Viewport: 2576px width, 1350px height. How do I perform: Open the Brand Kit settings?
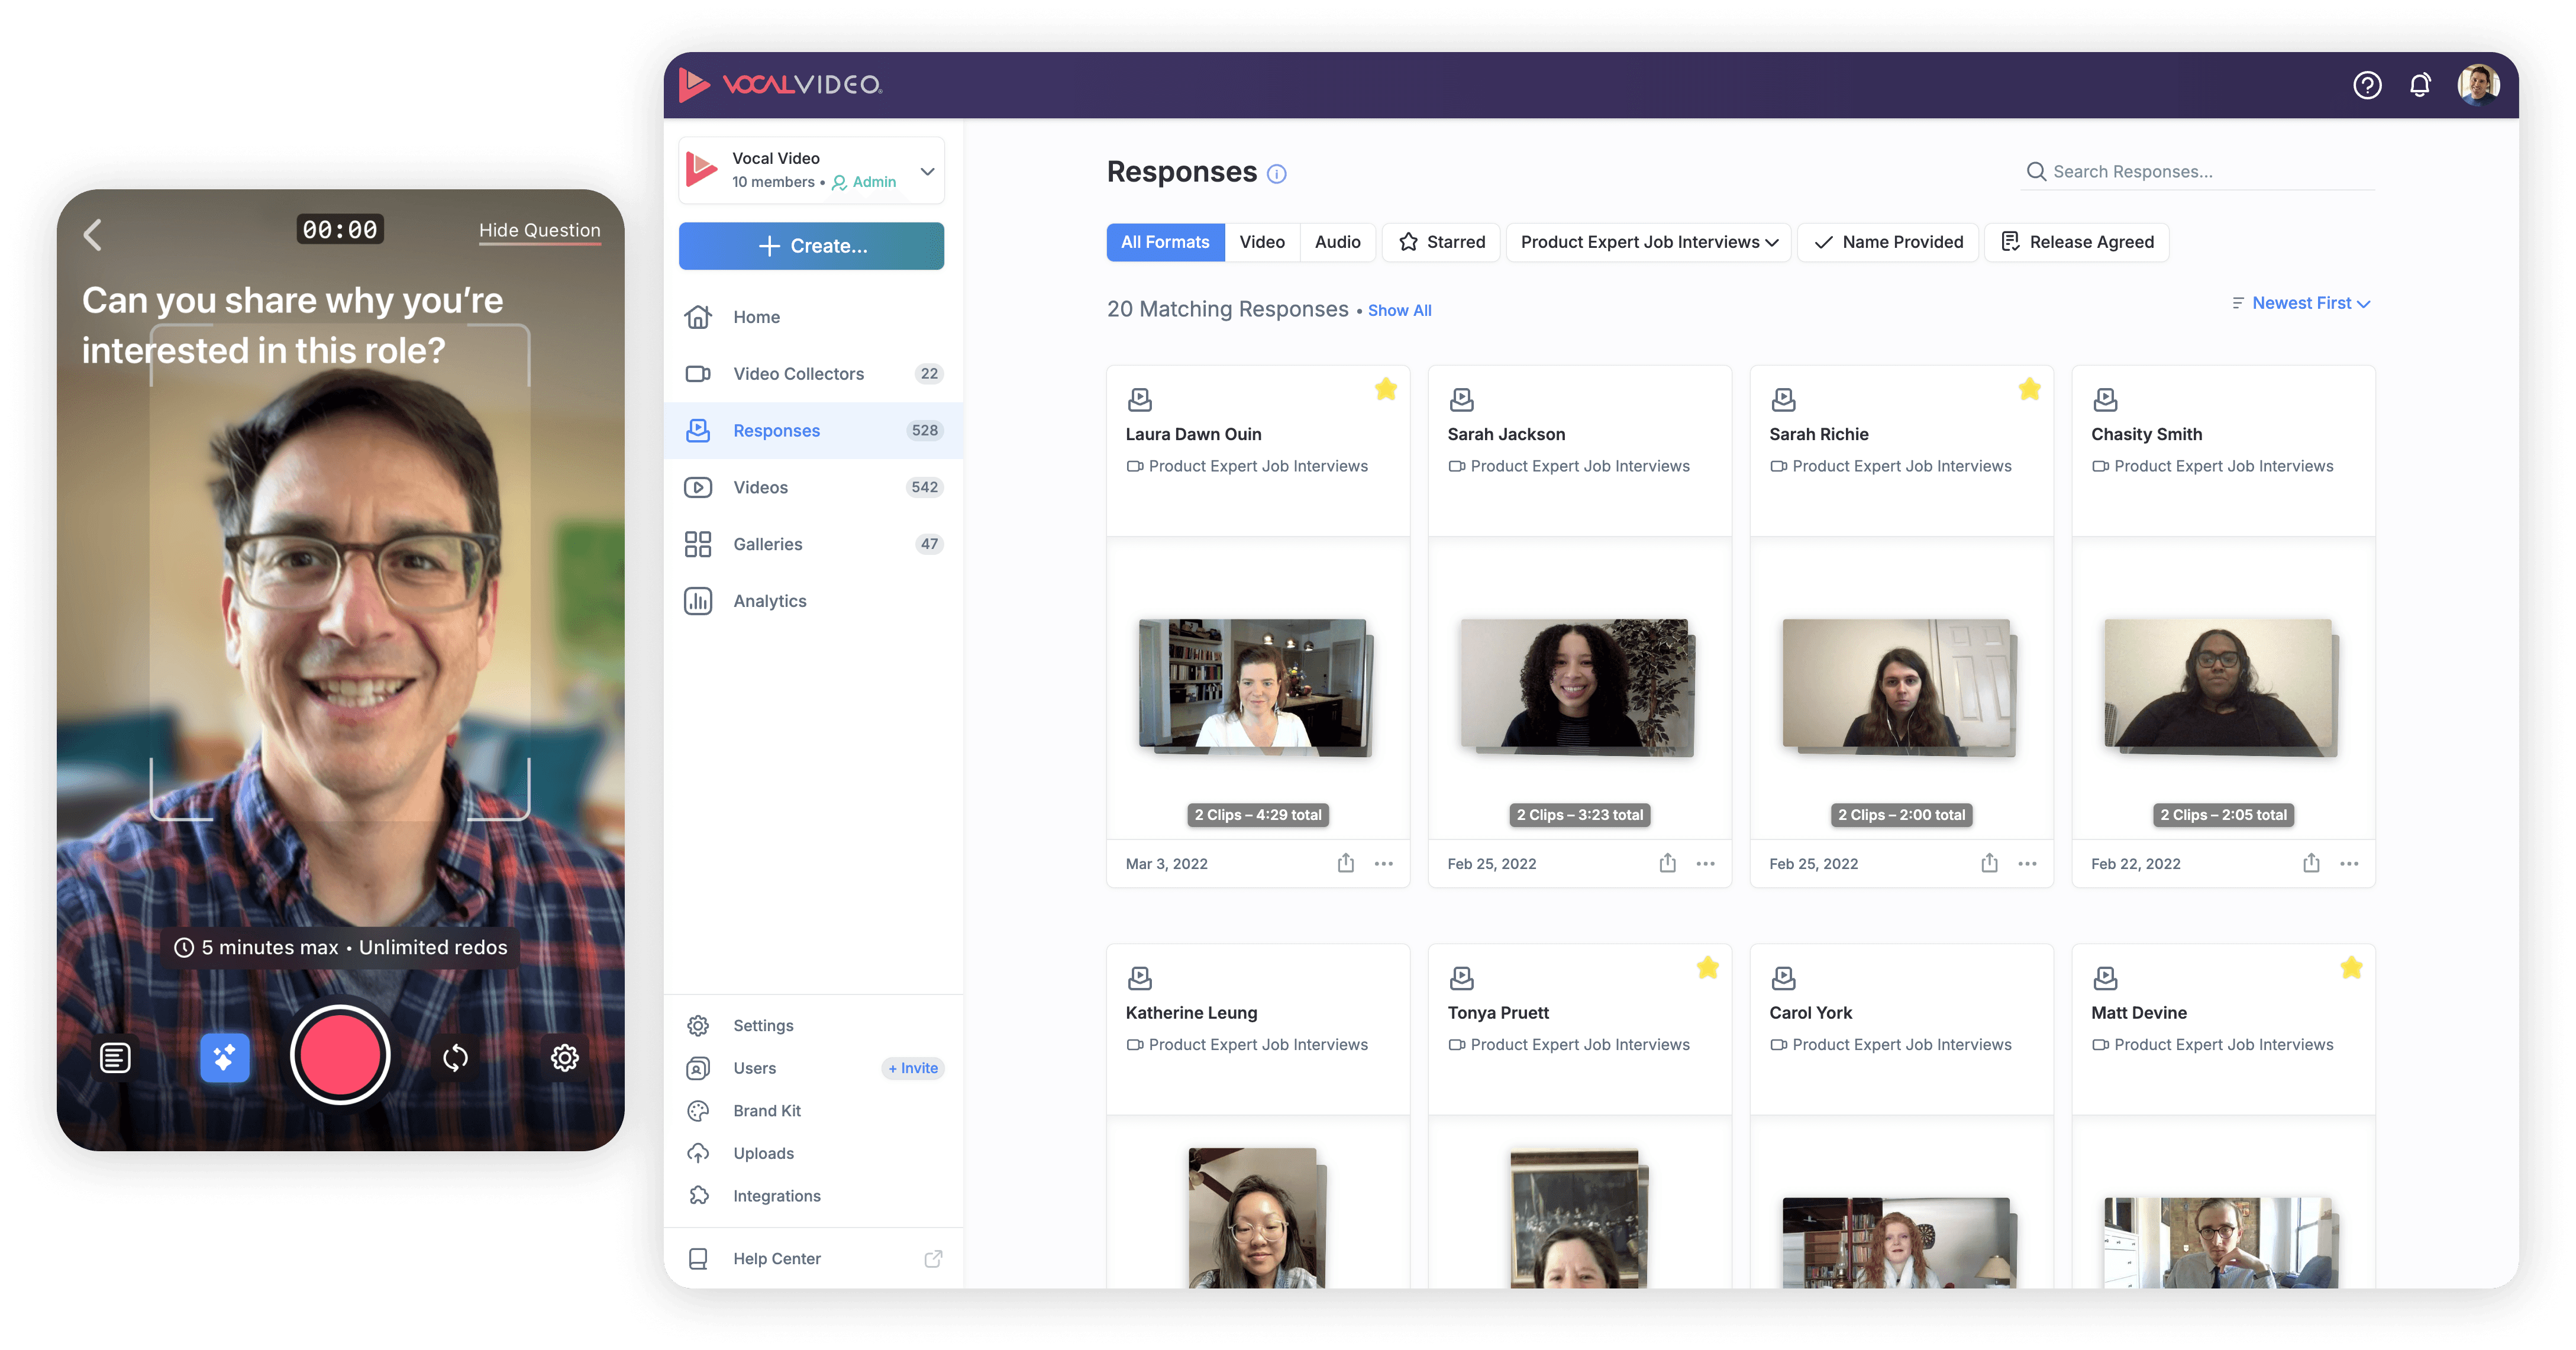(813, 1111)
